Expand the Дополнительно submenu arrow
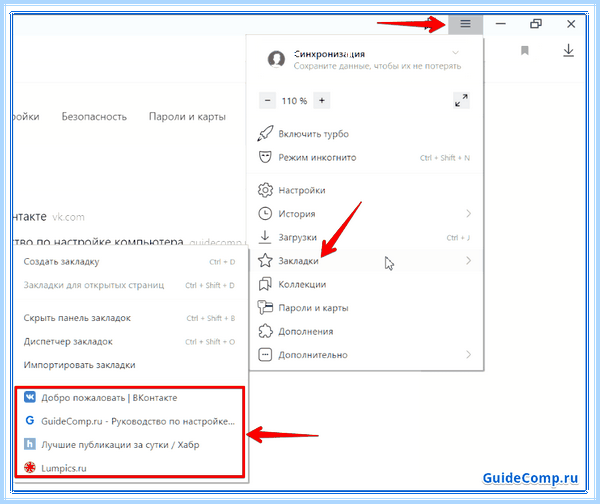 (x=468, y=355)
